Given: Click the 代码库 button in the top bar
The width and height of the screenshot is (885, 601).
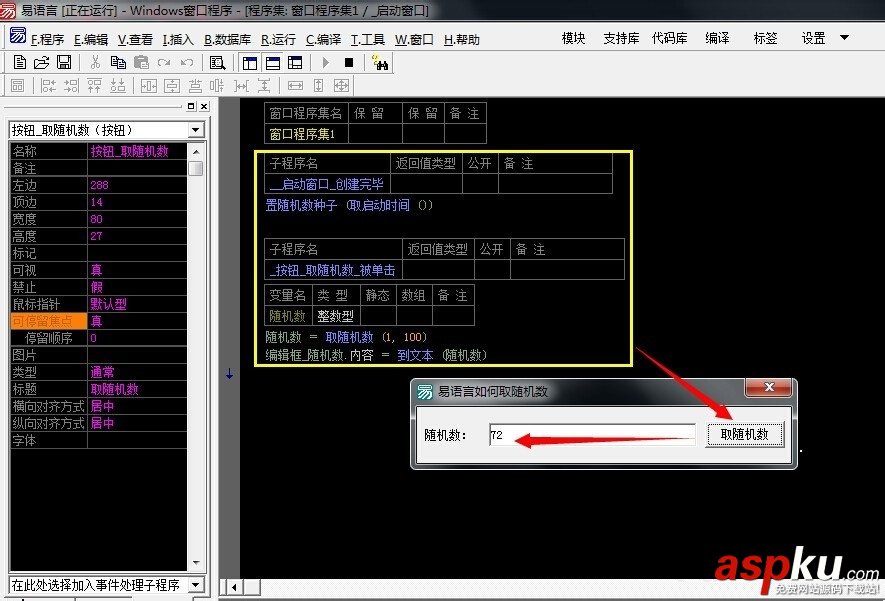Looking at the screenshot, I should (x=669, y=38).
